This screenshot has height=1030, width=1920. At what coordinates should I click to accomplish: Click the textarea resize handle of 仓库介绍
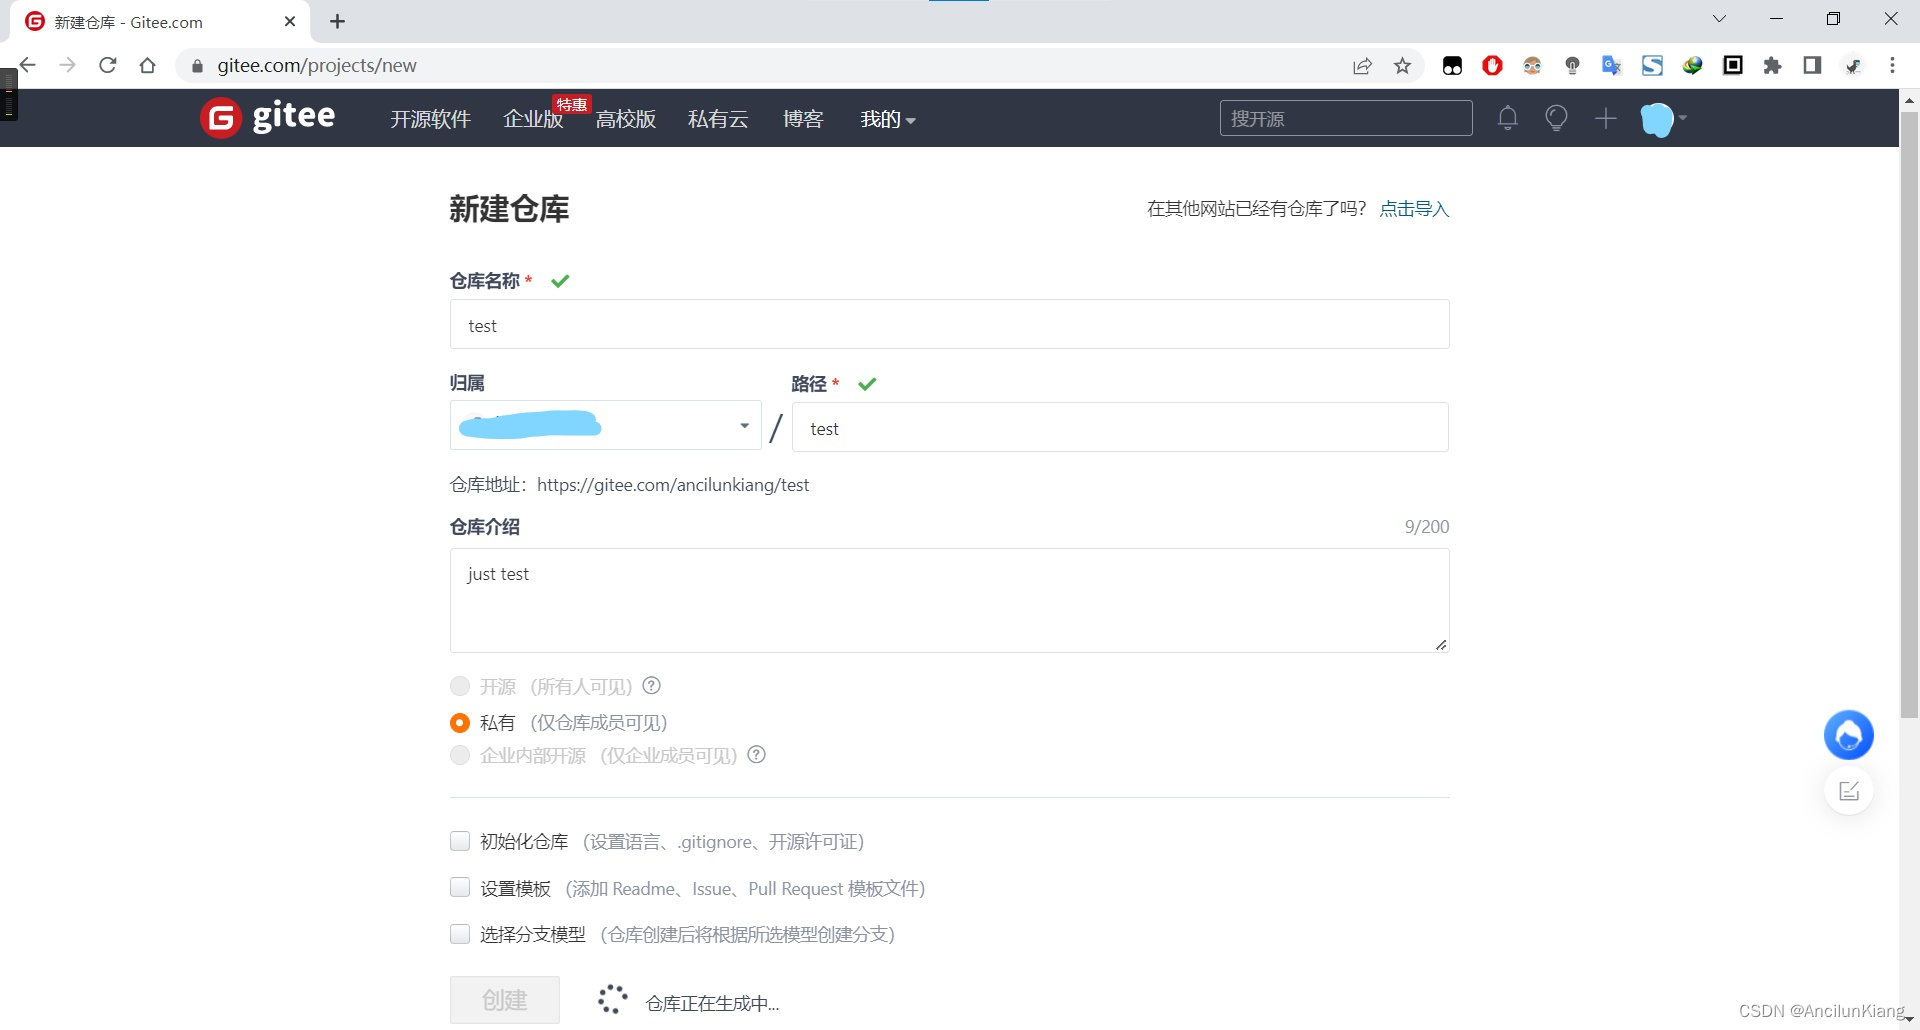pos(1441,645)
